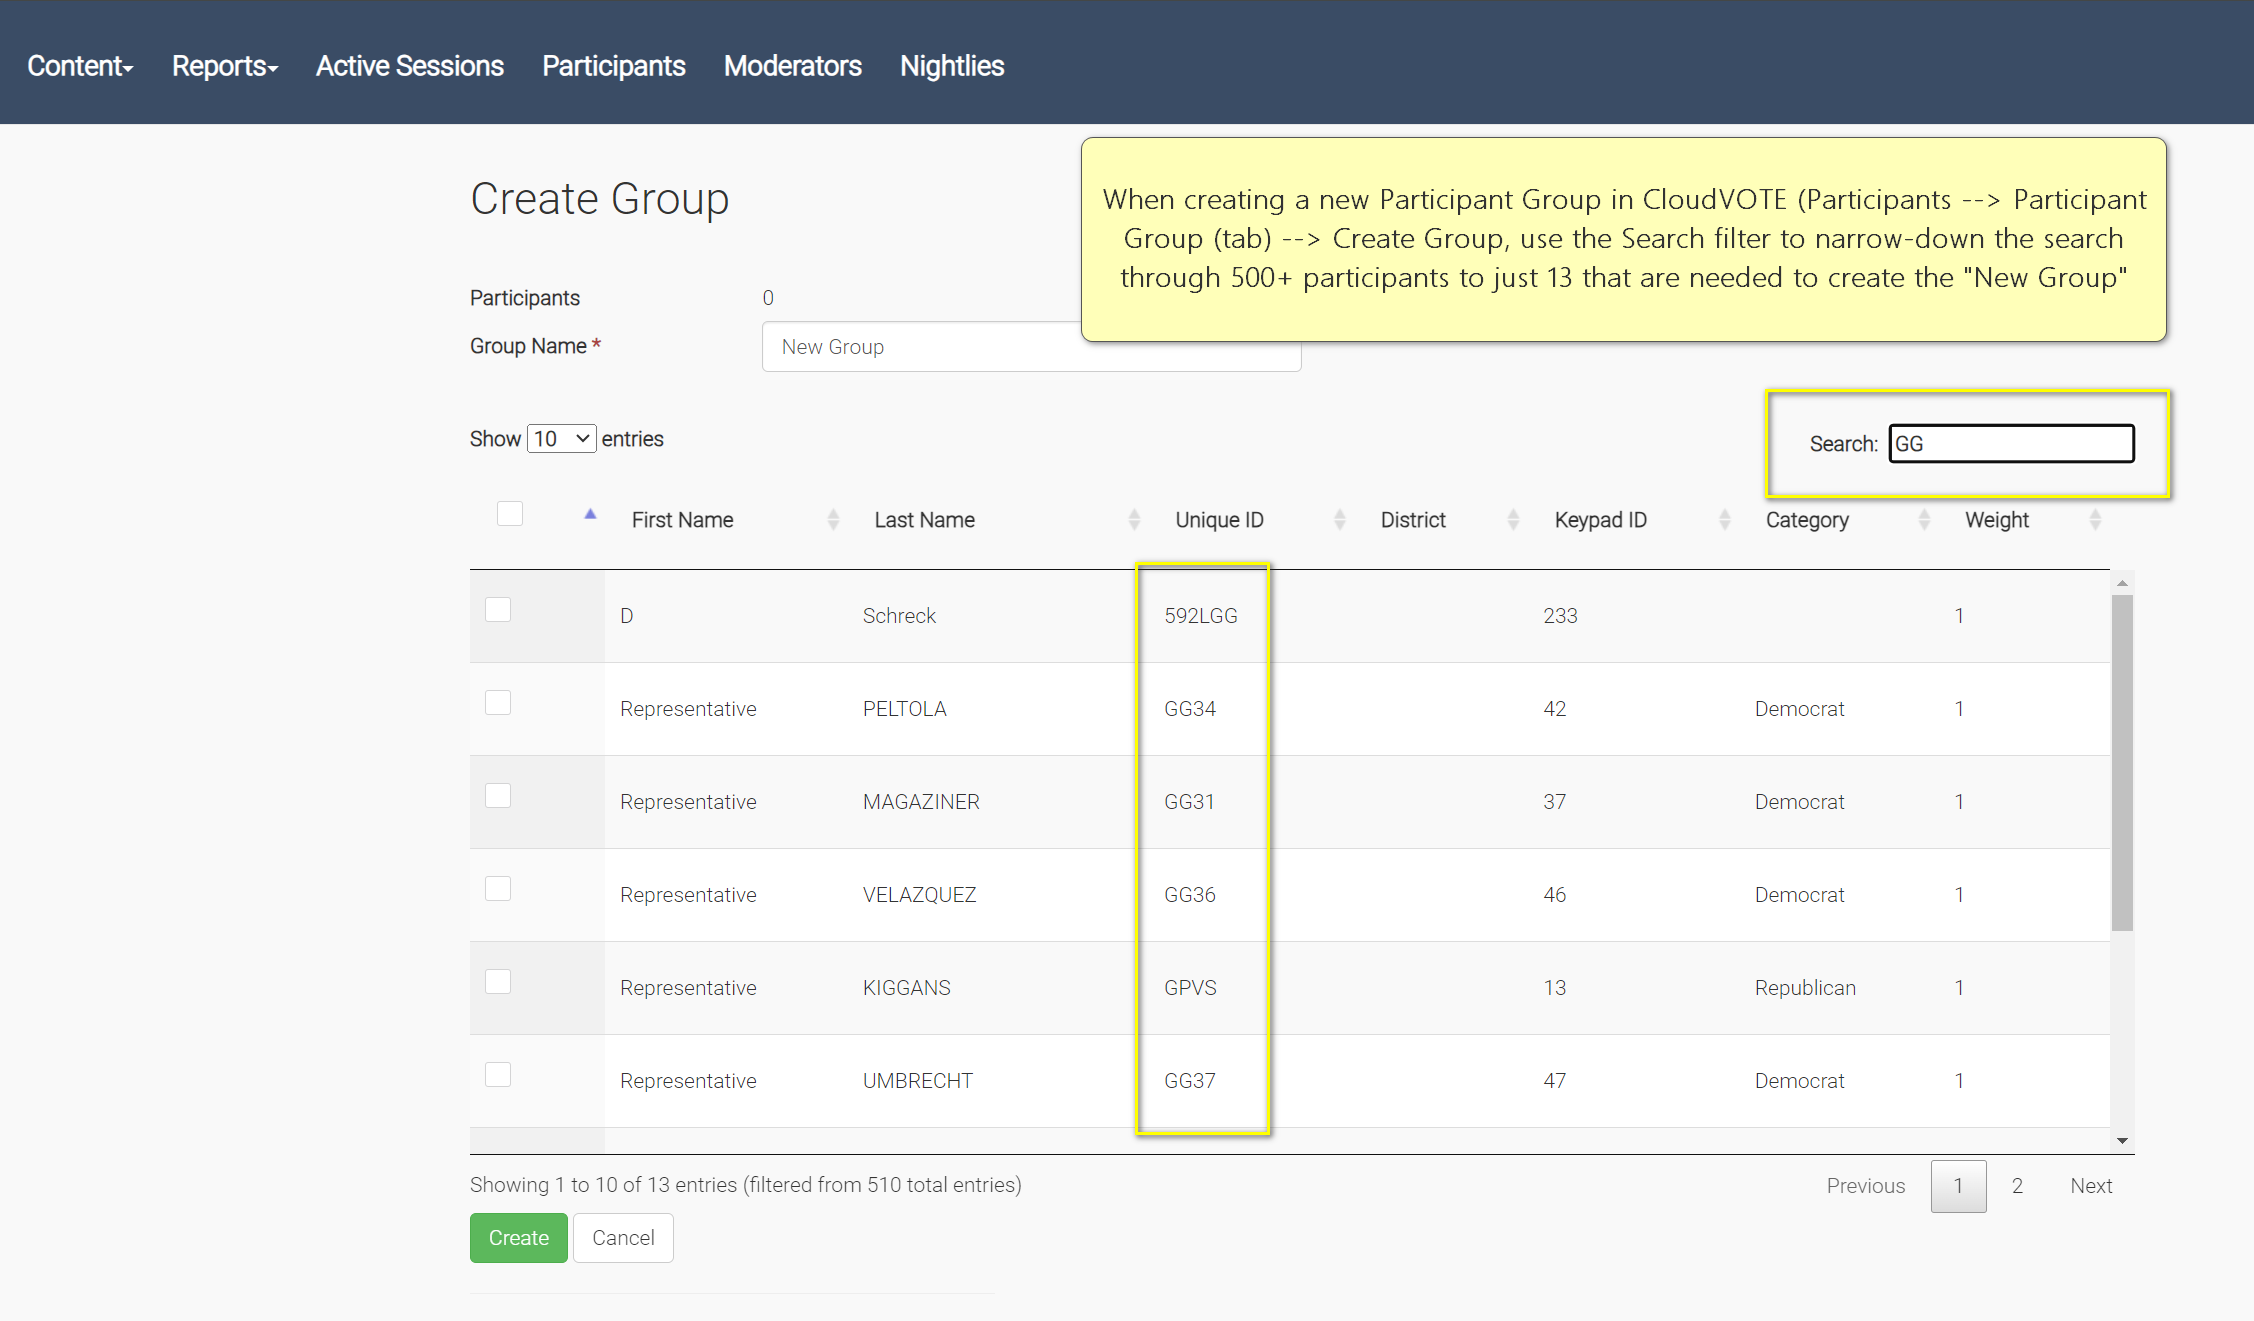The image size is (2254, 1321).
Task: Click the Weight column sort arrows
Action: (2095, 520)
